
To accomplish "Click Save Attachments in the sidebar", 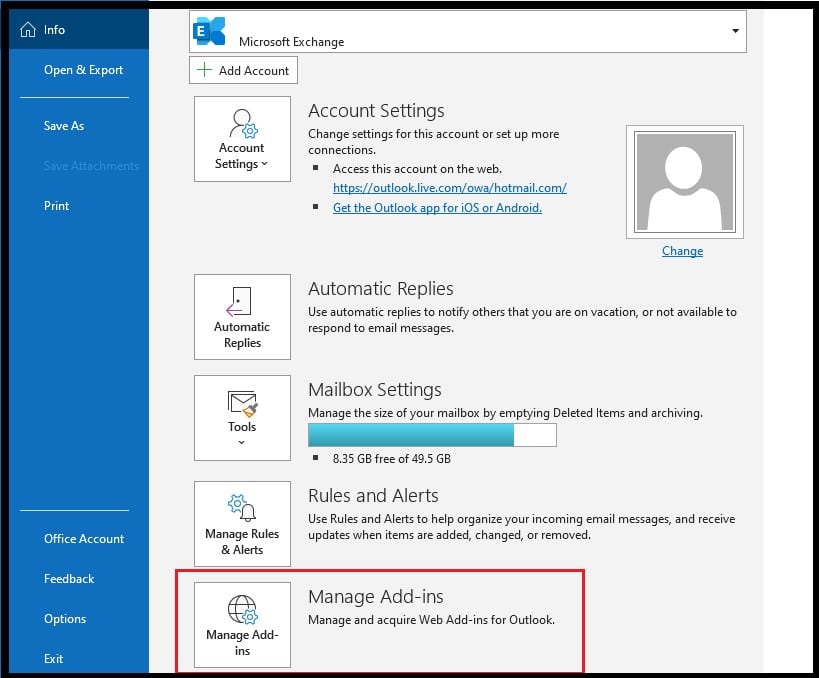I will click(x=91, y=166).
